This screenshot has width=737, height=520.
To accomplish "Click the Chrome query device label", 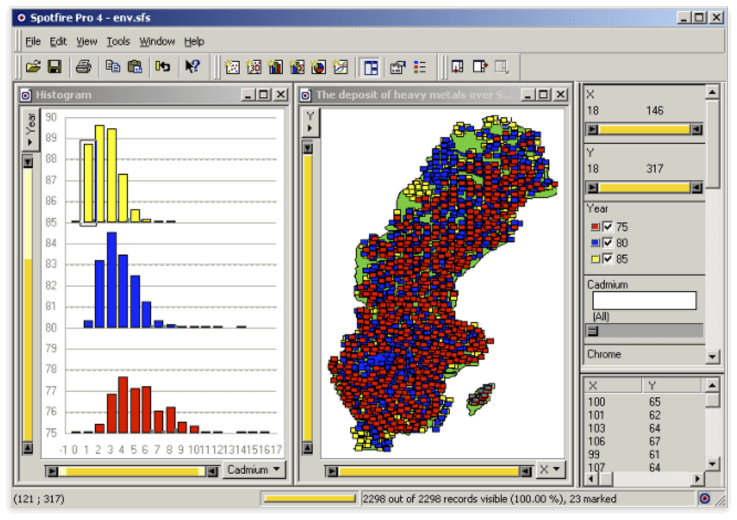I will tap(604, 354).
